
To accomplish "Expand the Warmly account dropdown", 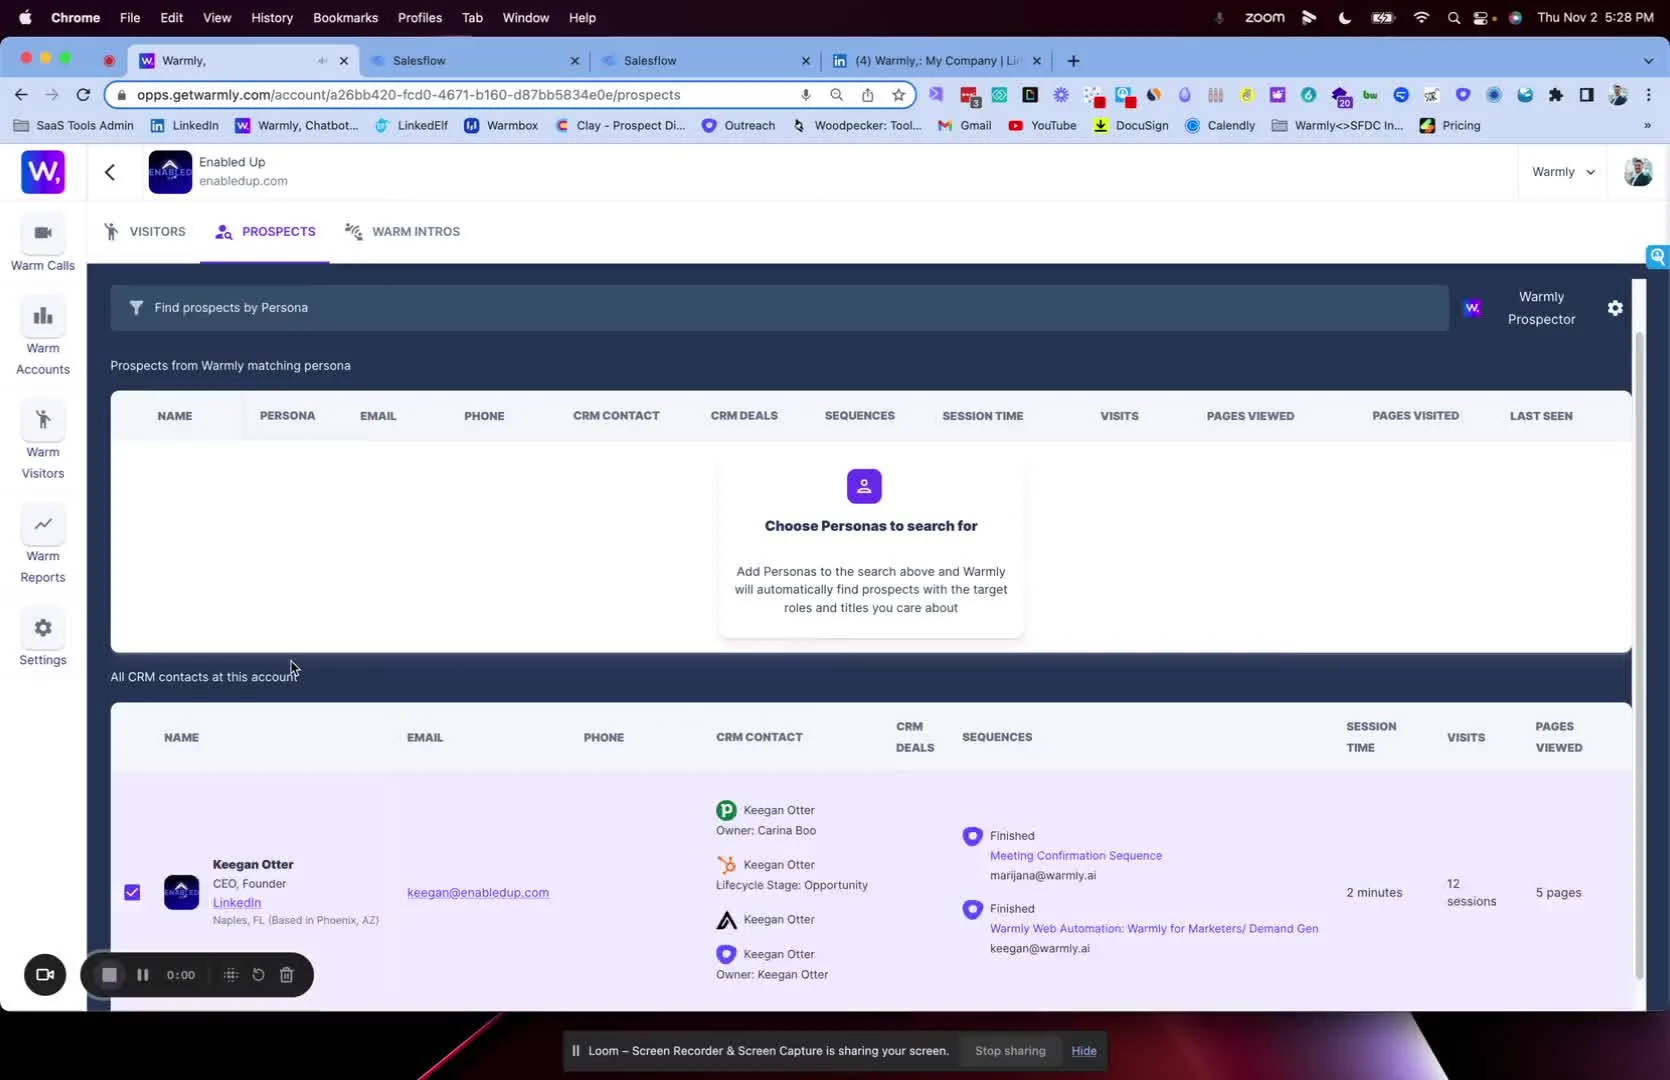I will pyautogui.click(x=1563, y=172).
